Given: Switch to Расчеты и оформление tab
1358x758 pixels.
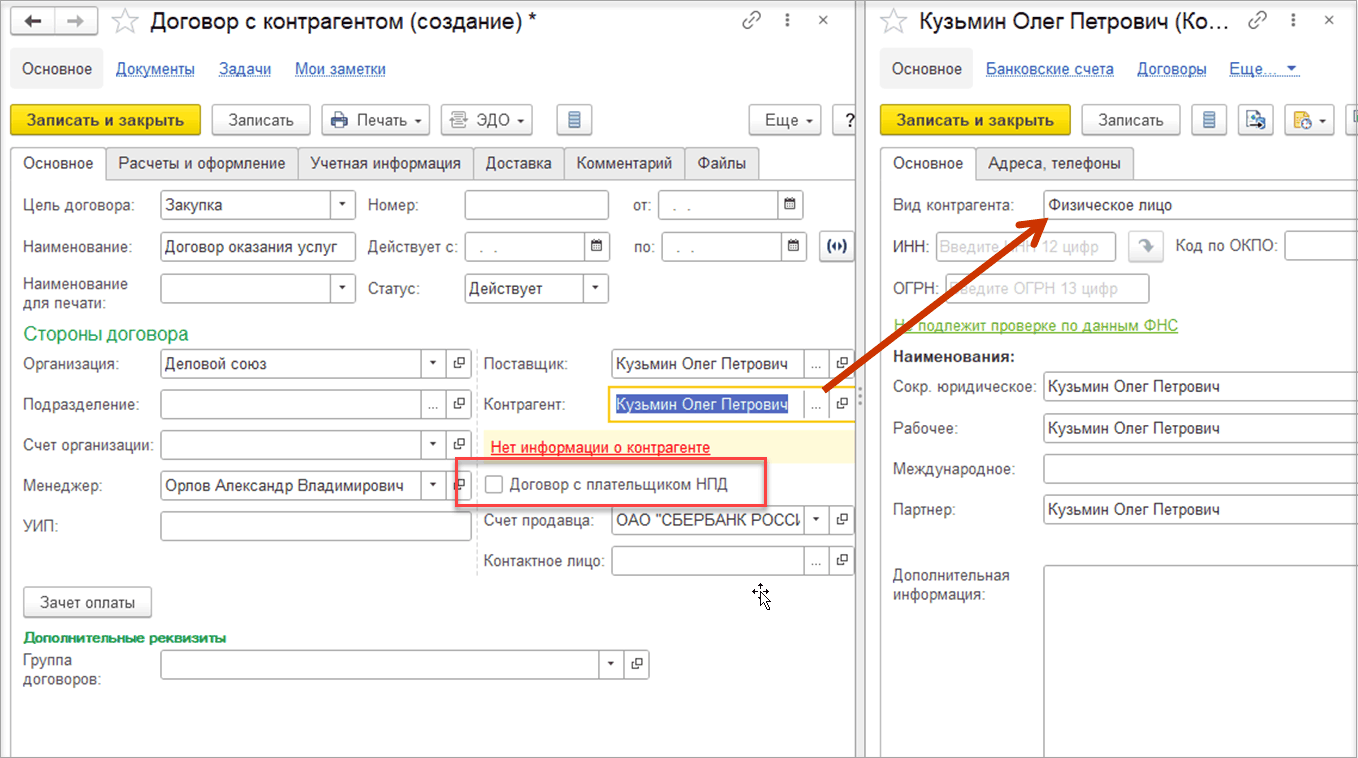Looking at the screenshot, I should (202, 163).
